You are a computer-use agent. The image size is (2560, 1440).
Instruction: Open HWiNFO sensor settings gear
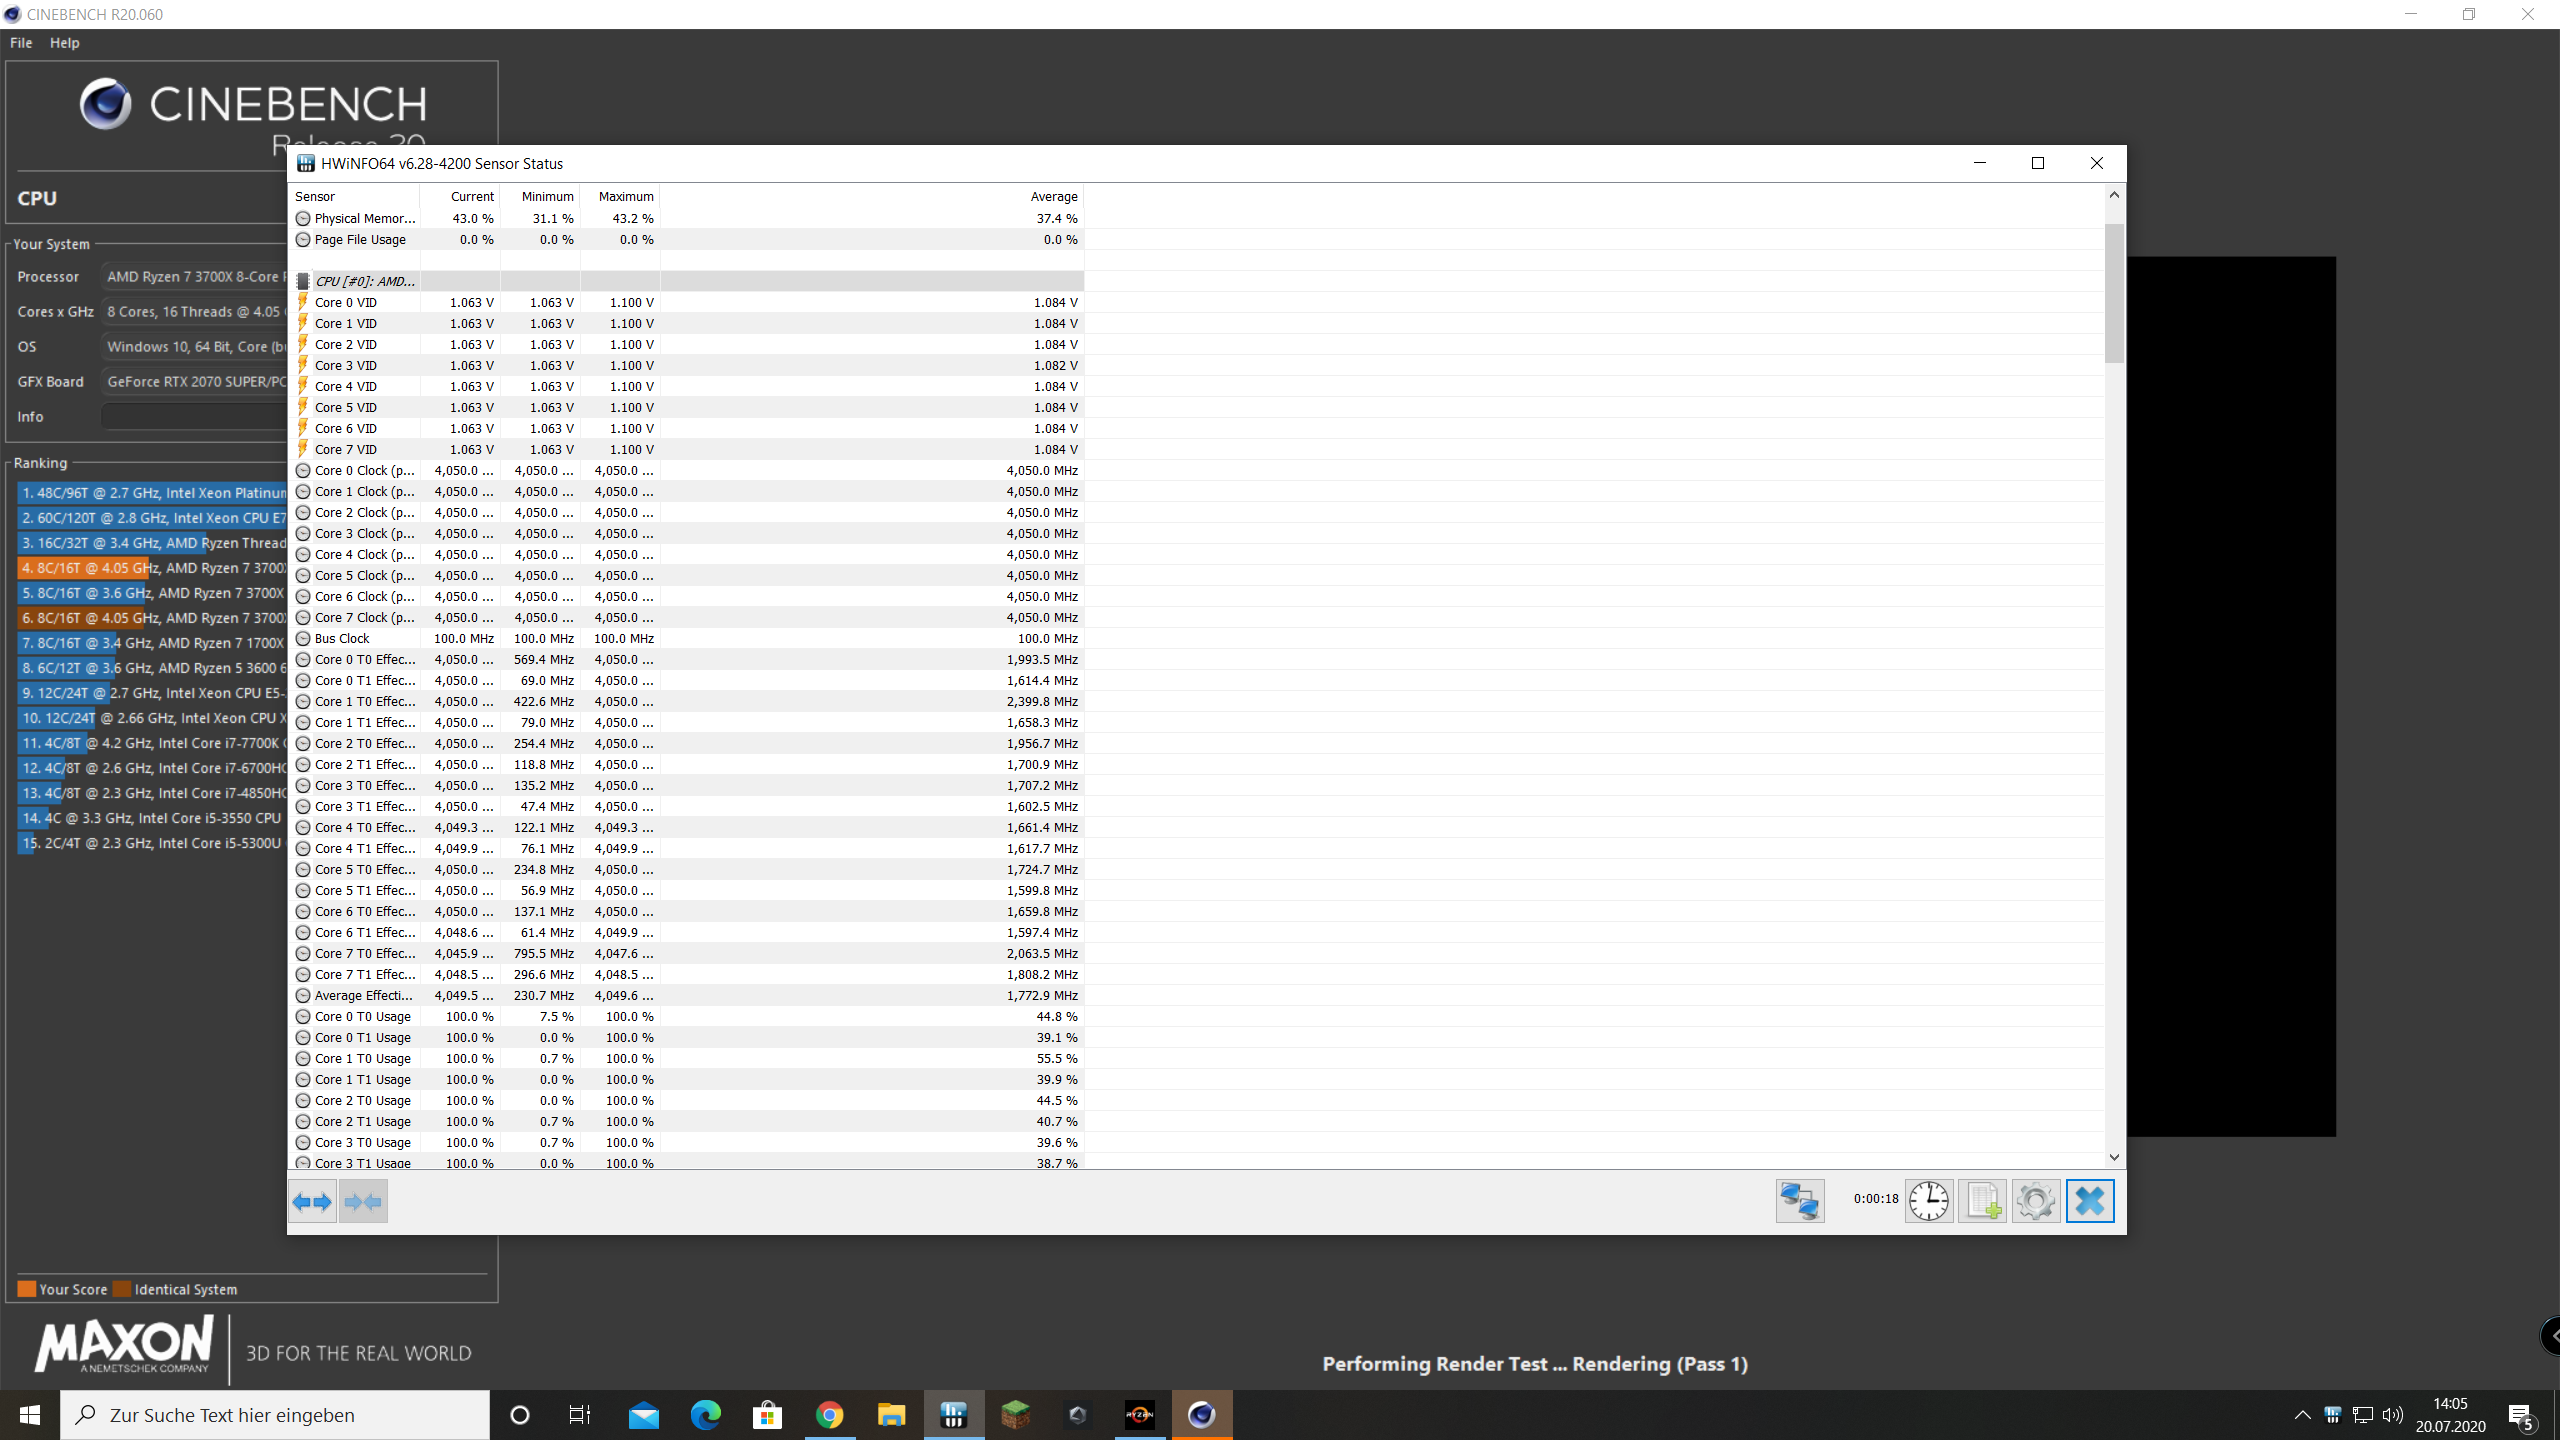click(x=2035, y=1201)
